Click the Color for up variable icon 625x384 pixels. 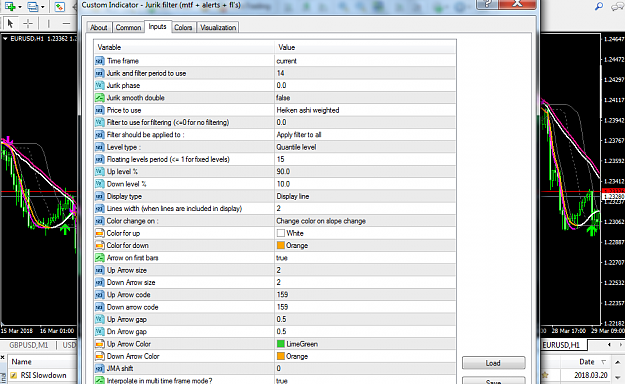tap(100, 233)
